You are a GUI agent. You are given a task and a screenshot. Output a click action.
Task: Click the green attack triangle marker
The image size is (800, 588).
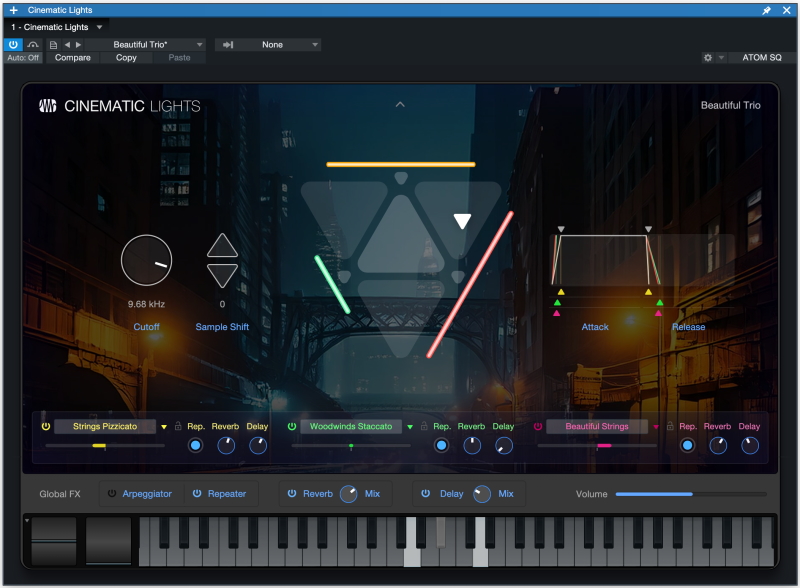(x=557, y=303)
